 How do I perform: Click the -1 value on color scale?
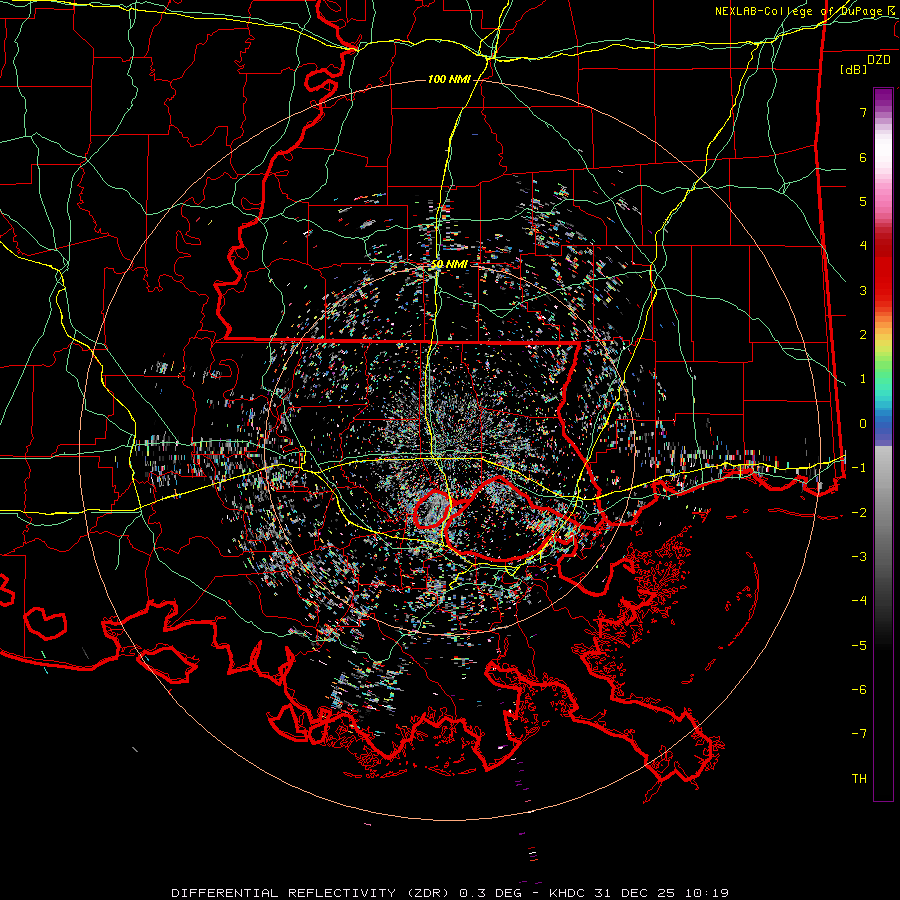point(859,468)
